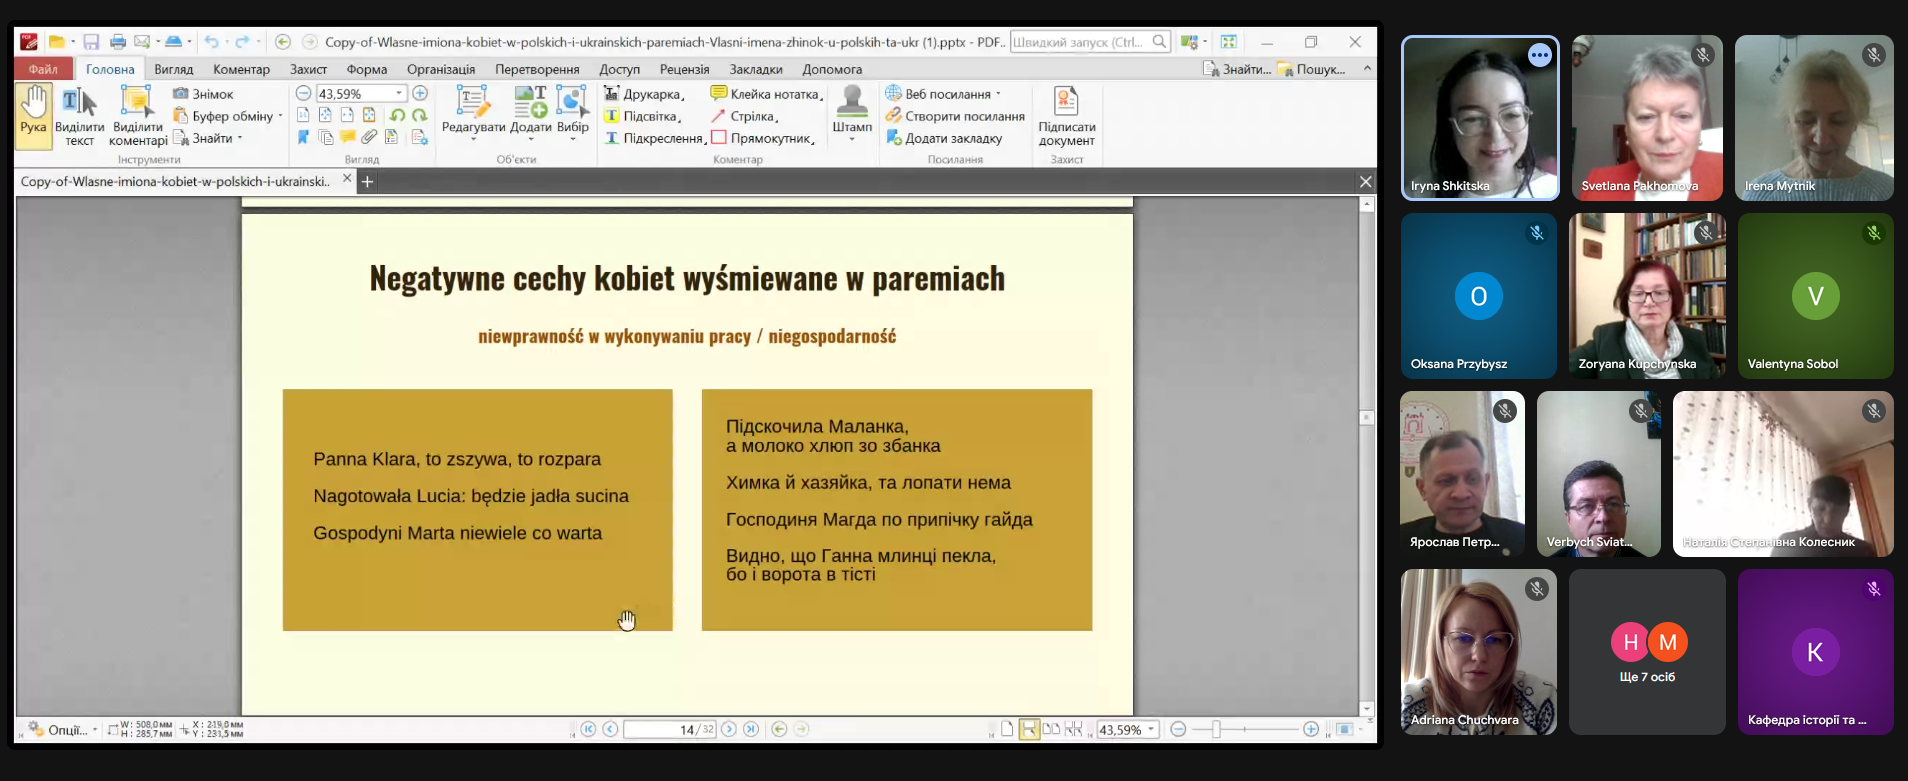Screen dimensions: 1908x781
Task: Click the Знайти… button at the ribbon's right
Action: (x=1238, y=69)
